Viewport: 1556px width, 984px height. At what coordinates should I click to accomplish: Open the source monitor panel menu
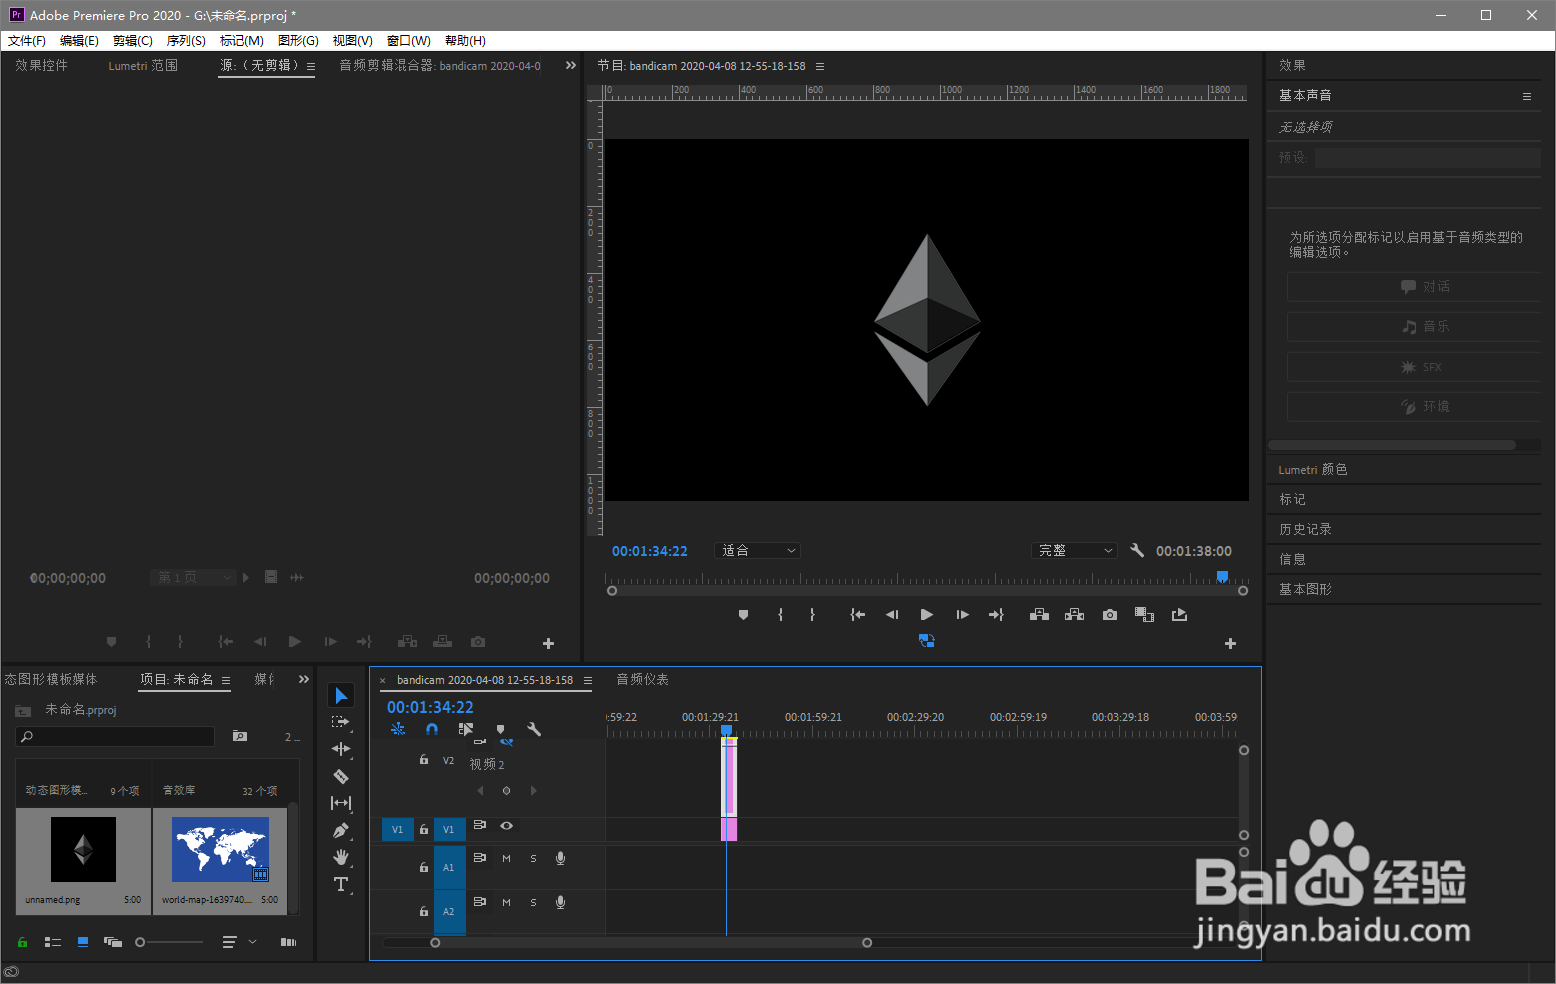pyautogui.click(x=311, y=66)
